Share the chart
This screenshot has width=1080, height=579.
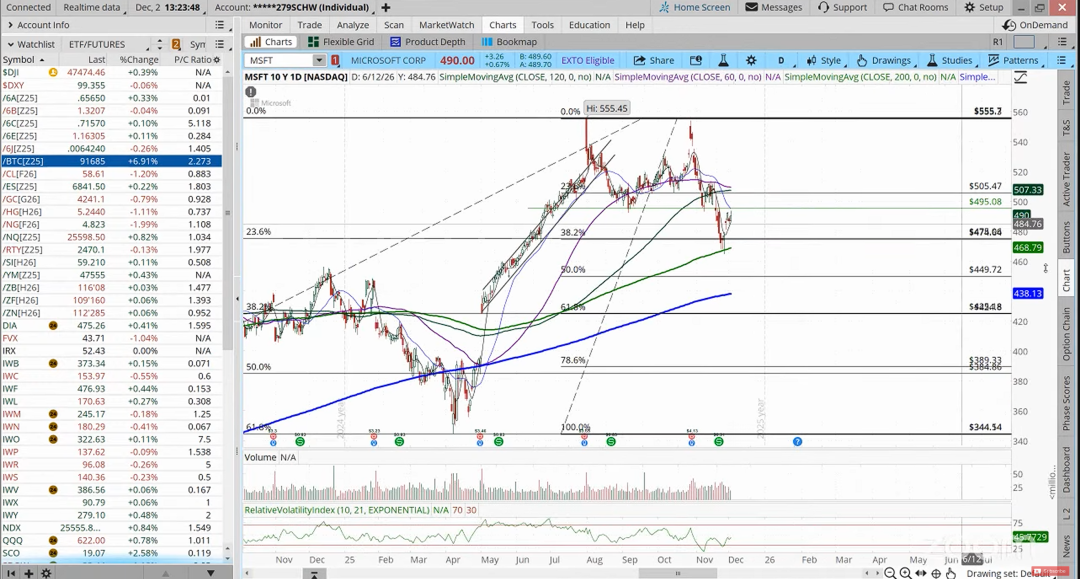pos(654,60)
